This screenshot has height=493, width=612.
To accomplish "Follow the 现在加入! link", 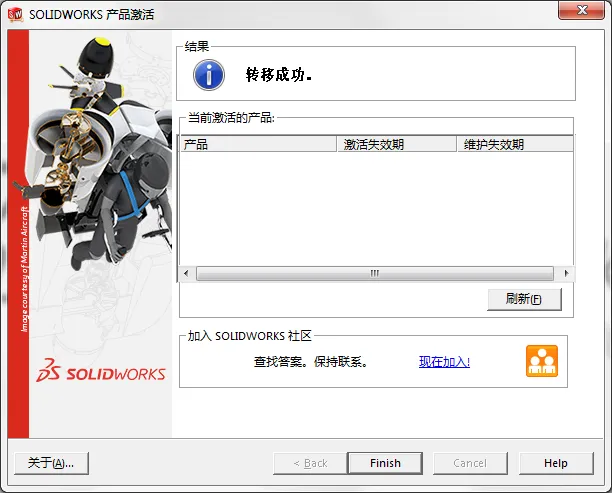I will point(444,362).
